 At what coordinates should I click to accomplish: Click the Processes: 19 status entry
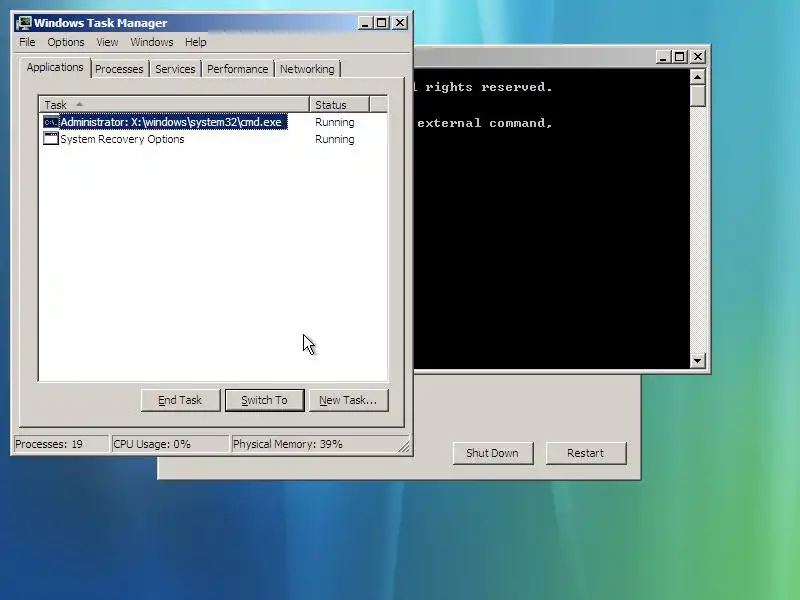click(x=61, y=444)
